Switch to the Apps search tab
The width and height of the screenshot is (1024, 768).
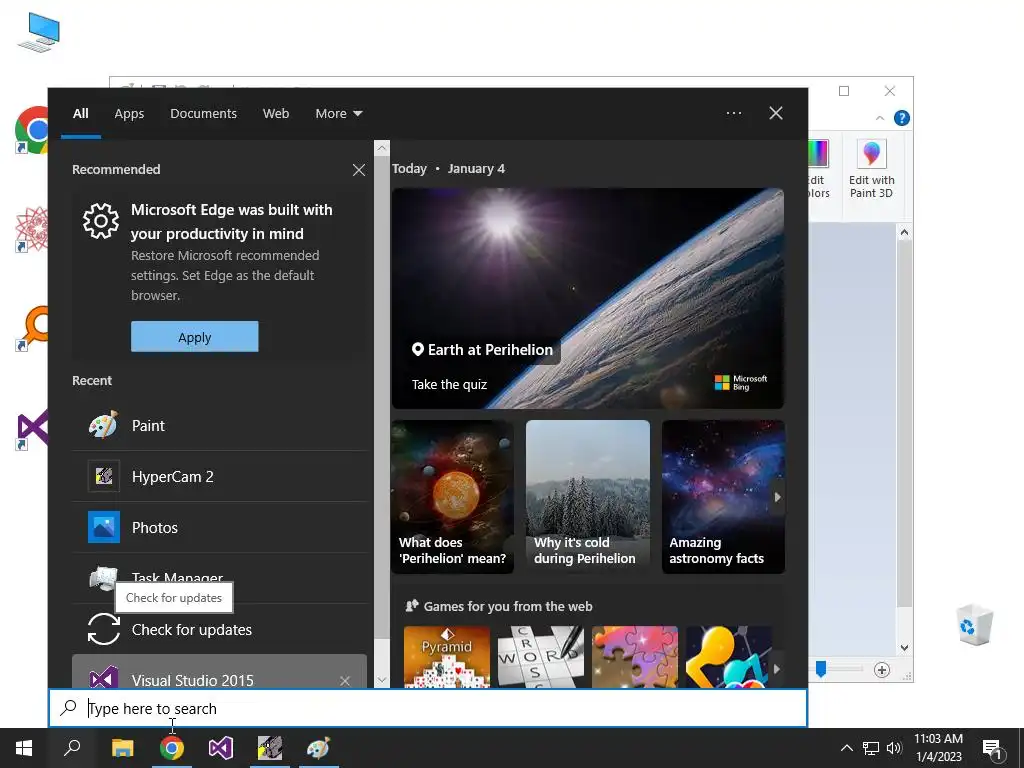[x=129, y=114]
